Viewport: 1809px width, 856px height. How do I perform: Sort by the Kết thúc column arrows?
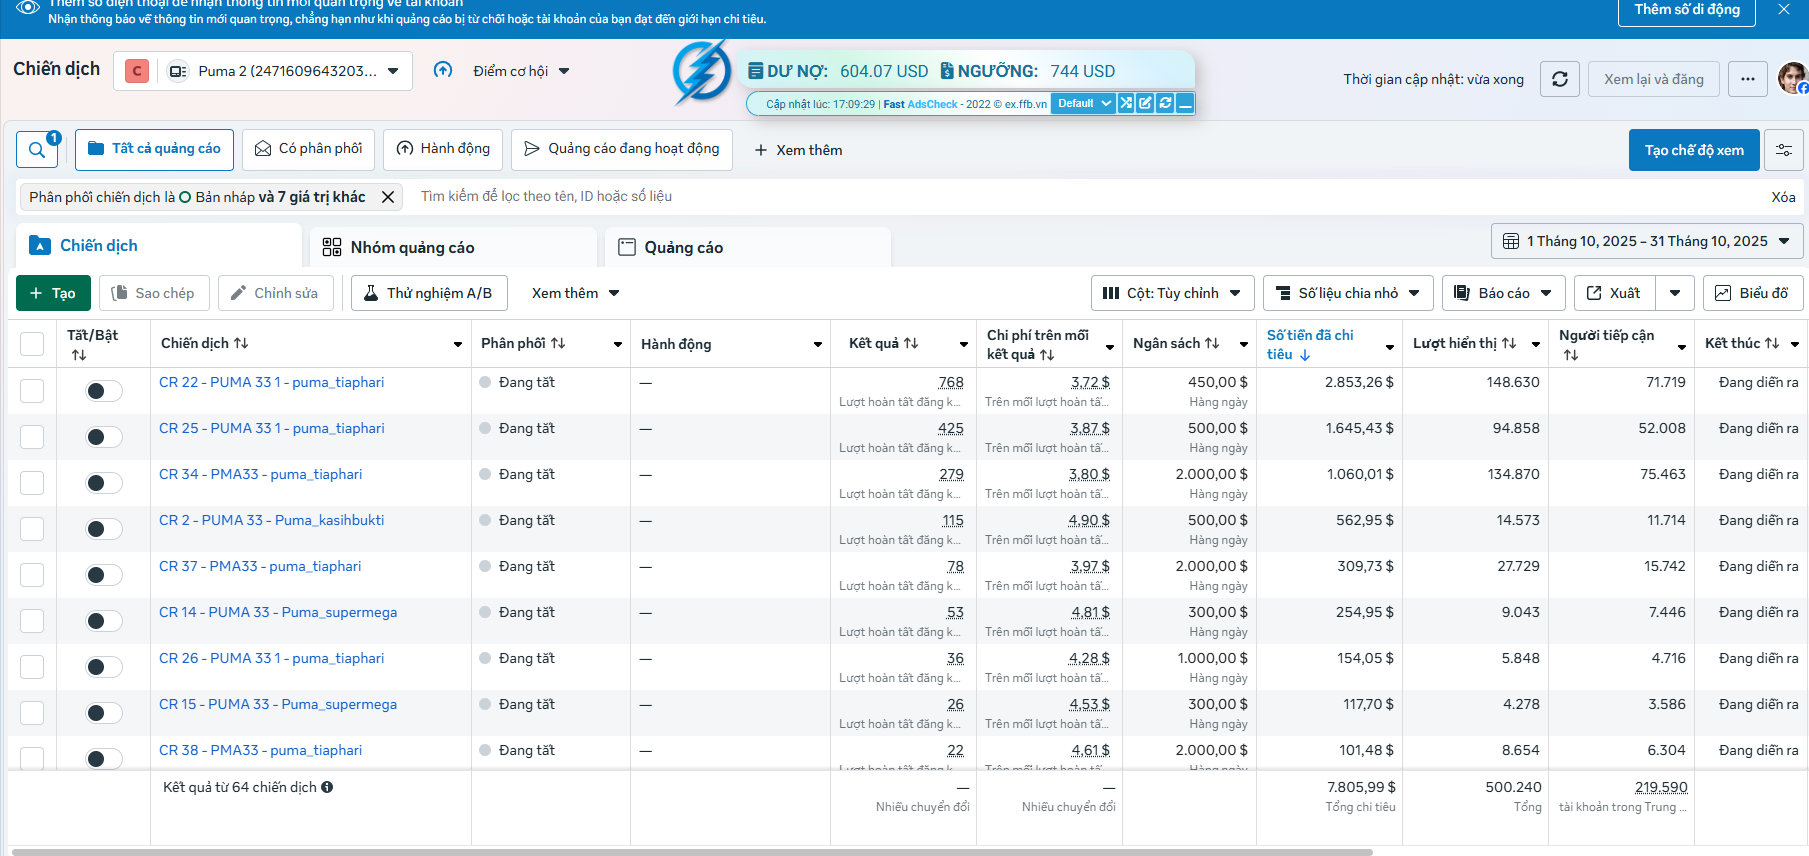(x=1772, y=343)
